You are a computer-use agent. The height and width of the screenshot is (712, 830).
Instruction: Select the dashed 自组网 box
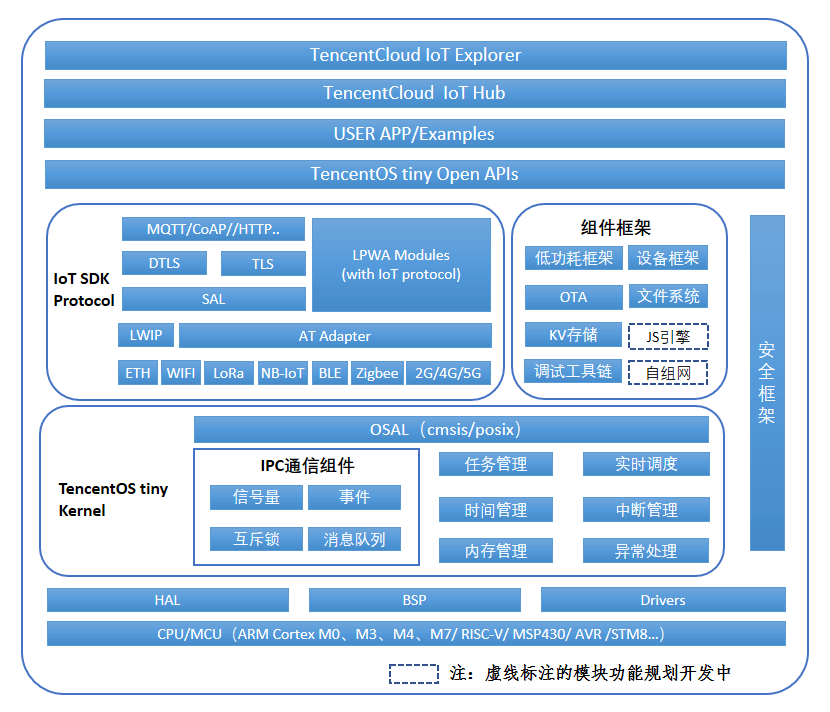668,373
